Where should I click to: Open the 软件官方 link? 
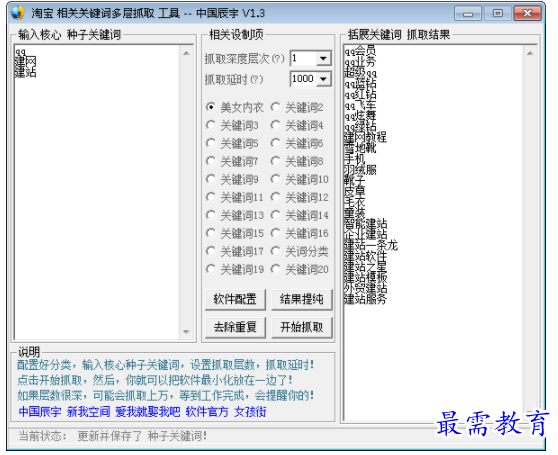(207, 412)
